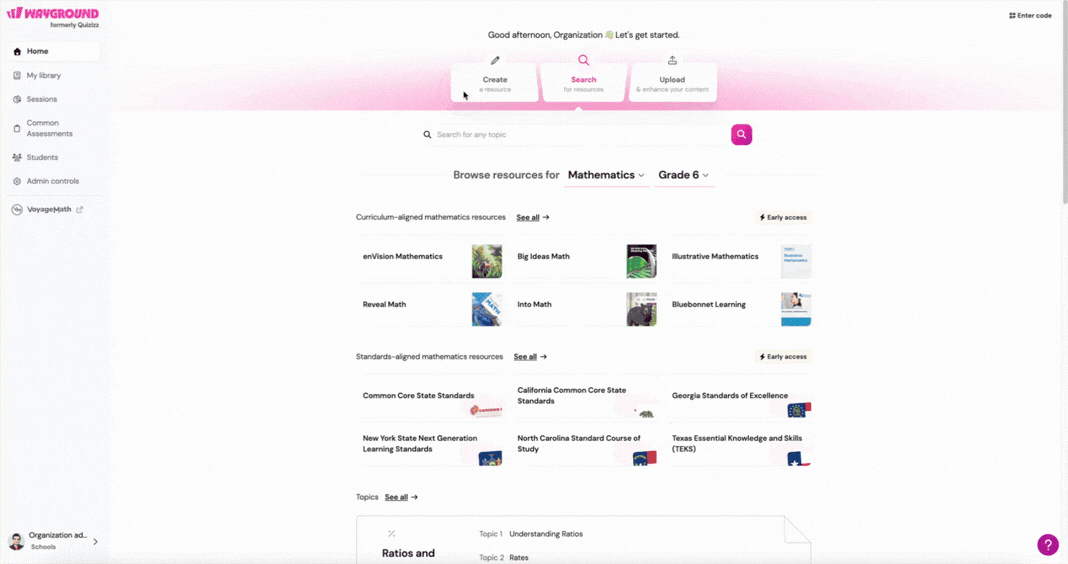Viewport: 1068px width, 564px height.
Task: Click the pencil icon above Create
Action: point(495,61)
